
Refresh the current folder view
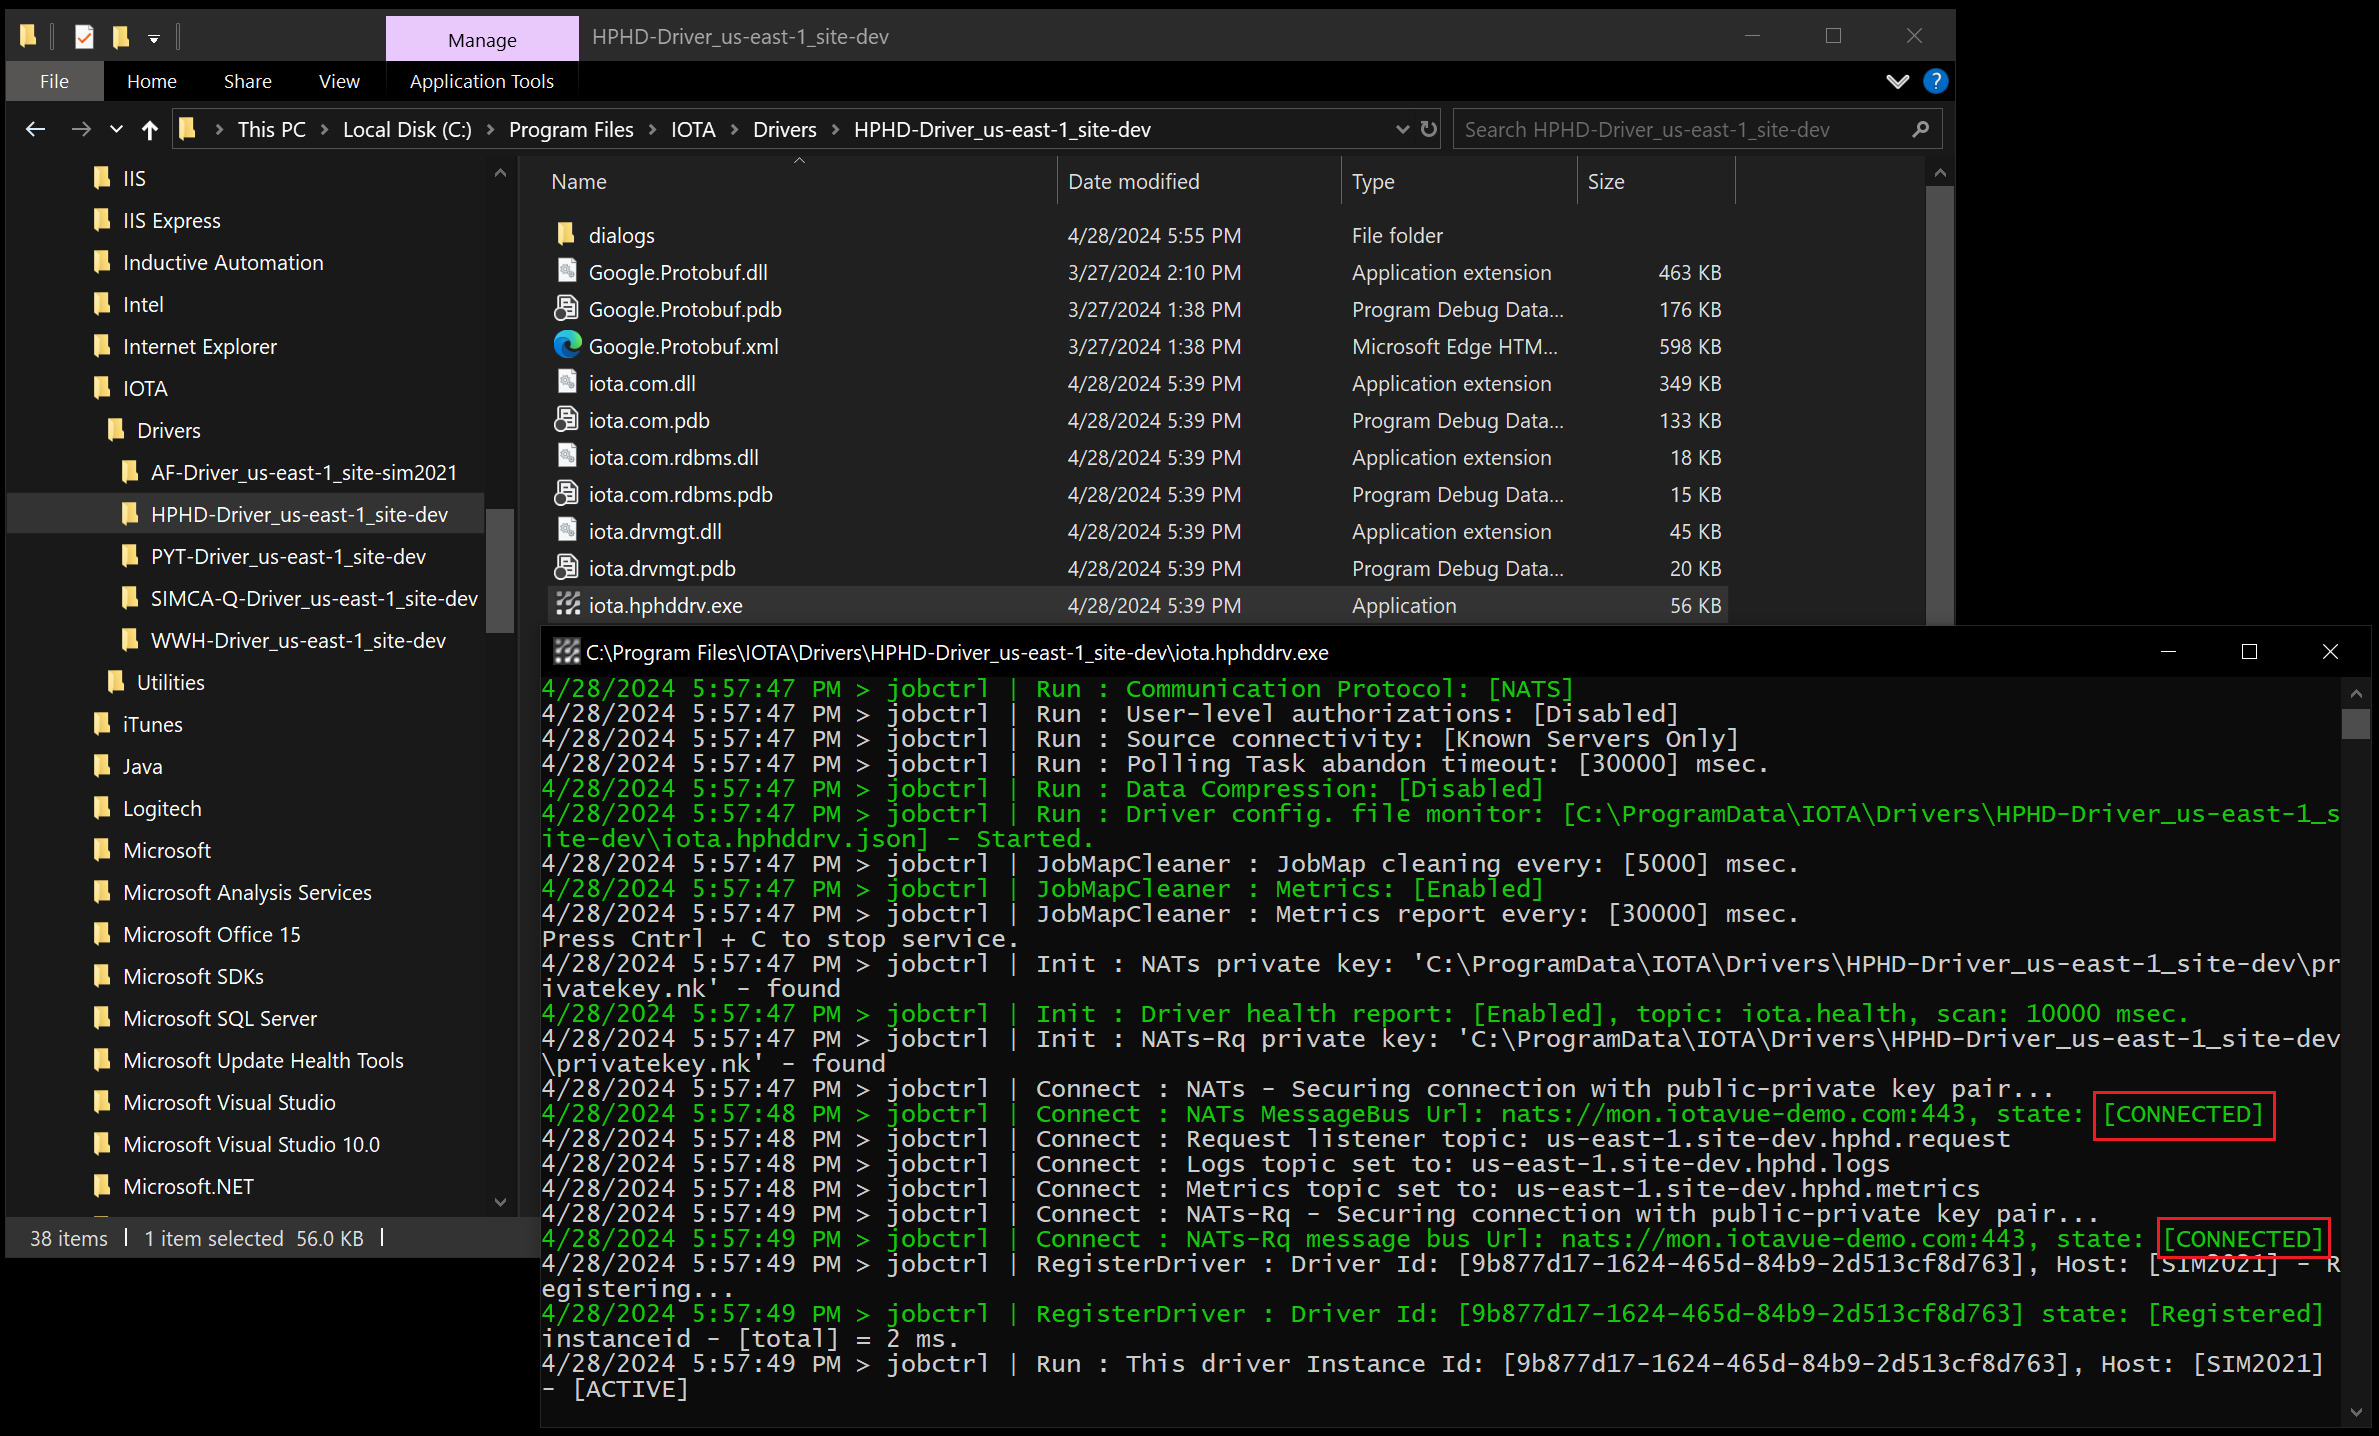(1429, 129)
